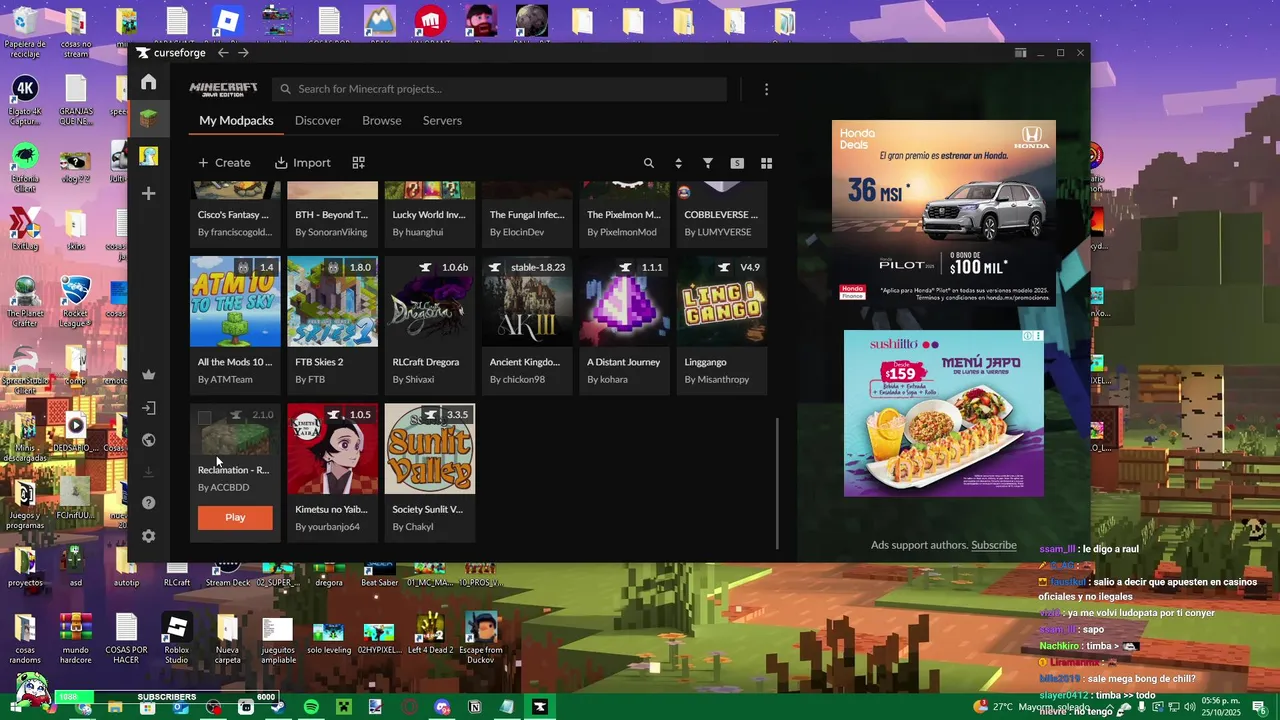Image resolution: width=1280 pixels, height=720 pixels.
Task: Click the 'BTH - Beyond T...' modpack title
Action: point(331,215)
